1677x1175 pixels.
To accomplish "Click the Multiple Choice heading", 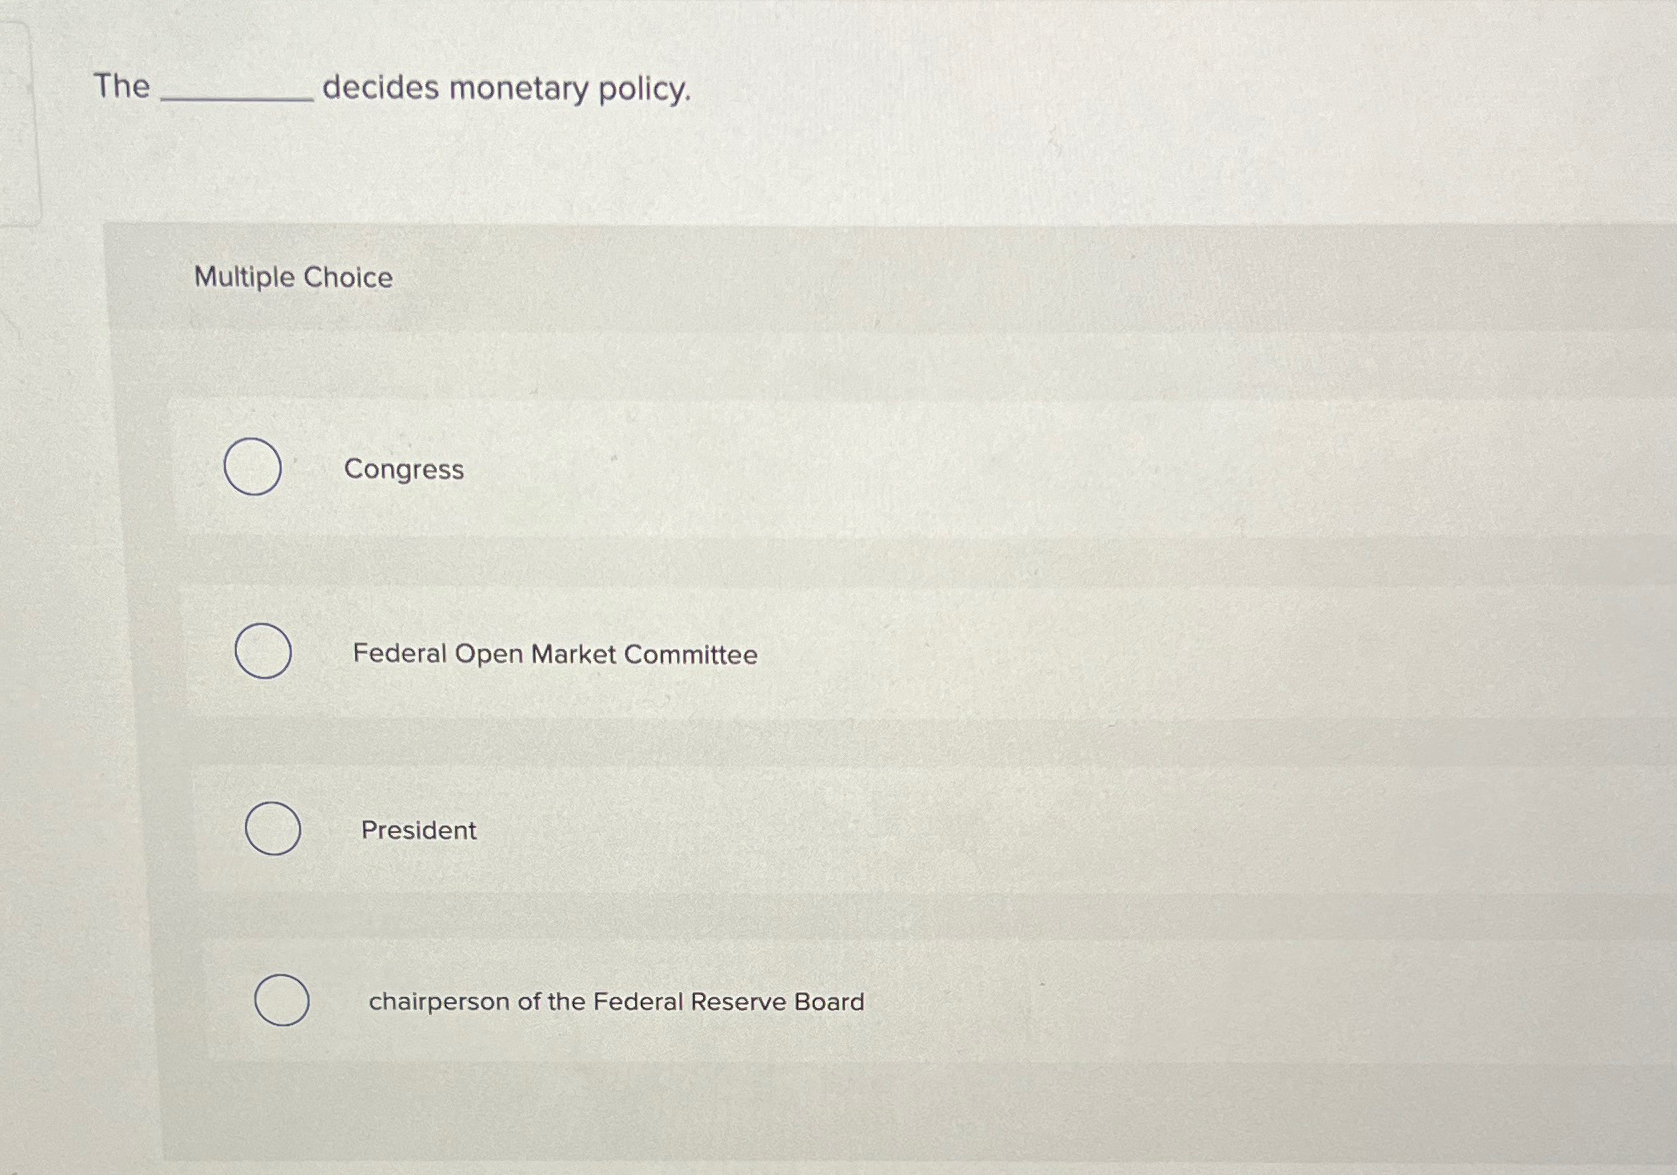I will tap(293, 277).
